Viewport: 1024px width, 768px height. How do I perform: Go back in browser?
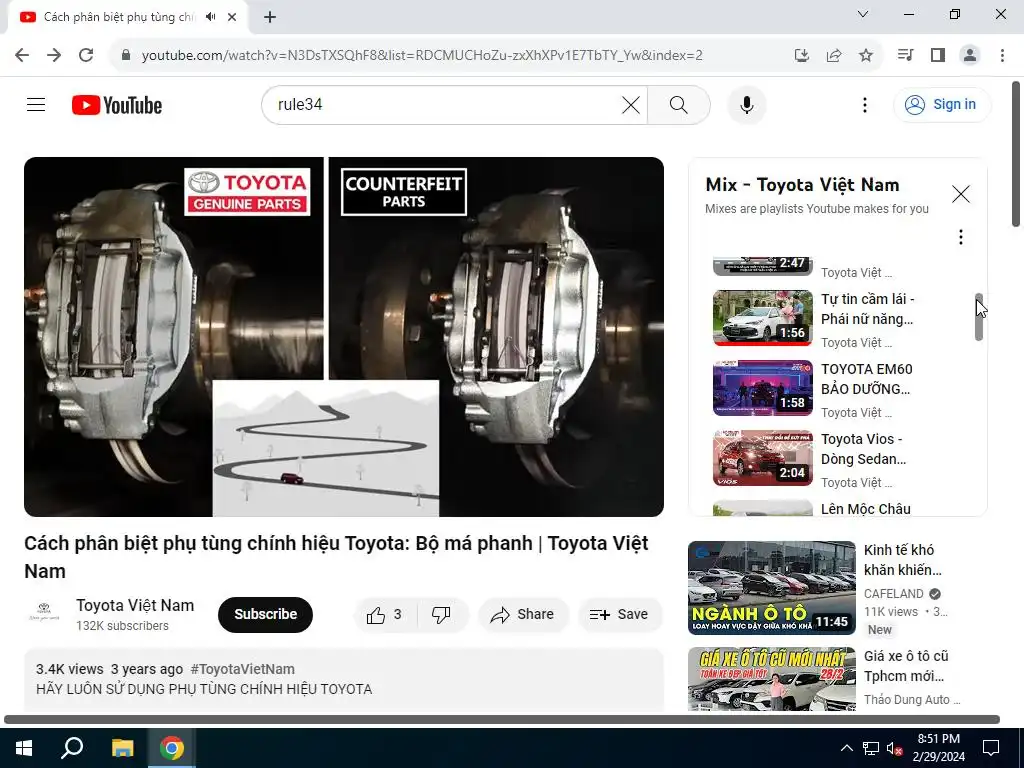pos(22,55)
